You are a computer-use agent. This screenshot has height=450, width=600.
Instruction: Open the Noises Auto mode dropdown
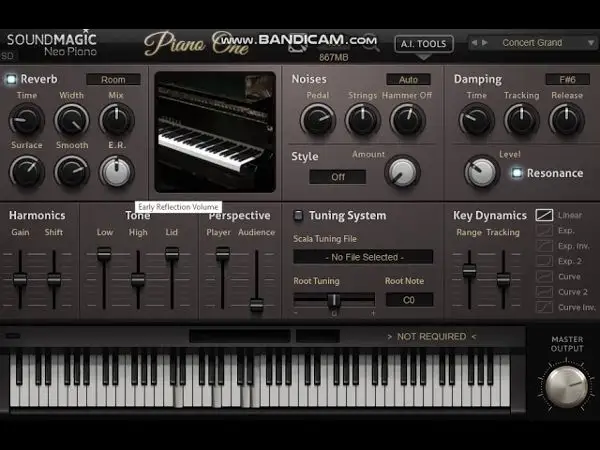pyautogui.click(x=408, y=79)
